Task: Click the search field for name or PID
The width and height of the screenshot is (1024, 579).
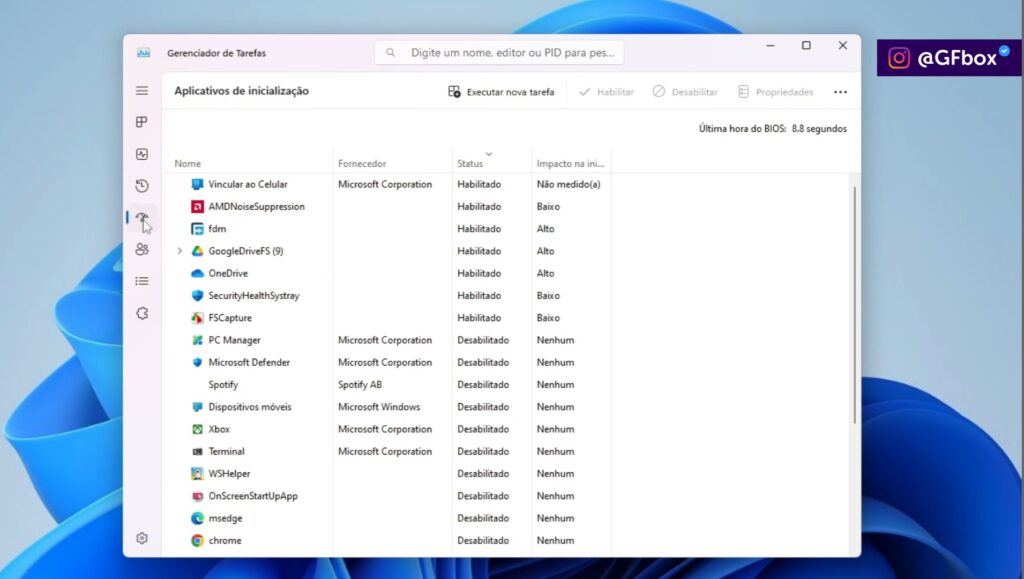Action: pyautogui.click(x=499, y=53)
